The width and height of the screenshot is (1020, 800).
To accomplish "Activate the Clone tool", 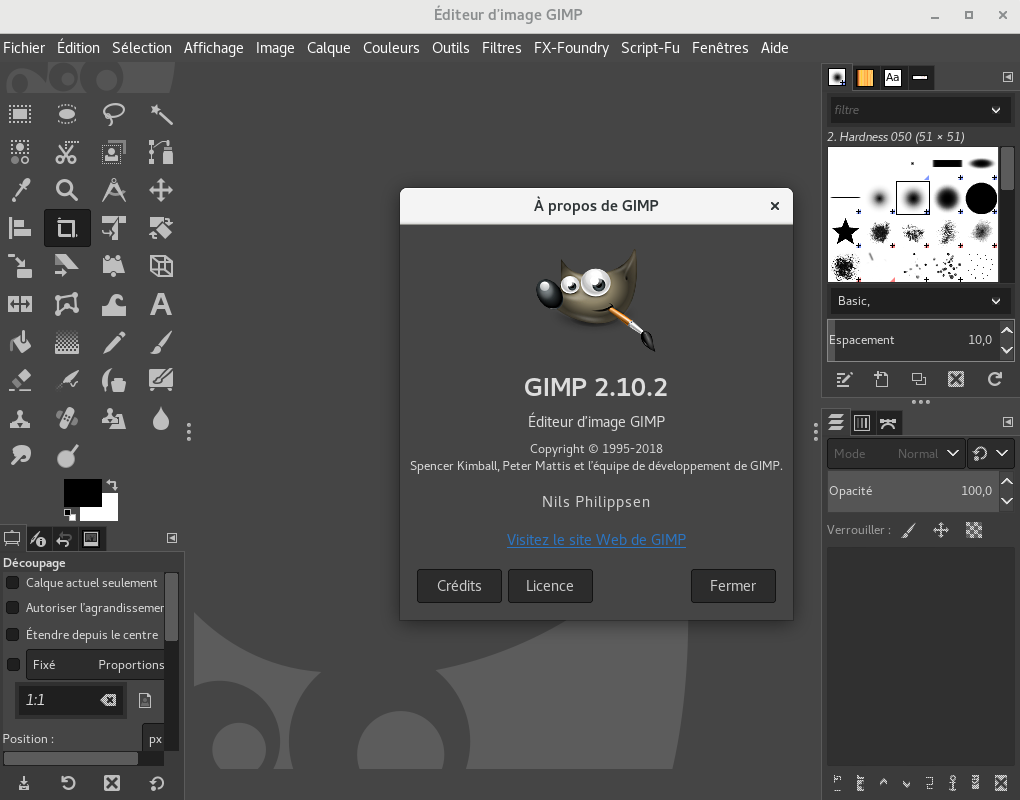I will tap(20, 418).
